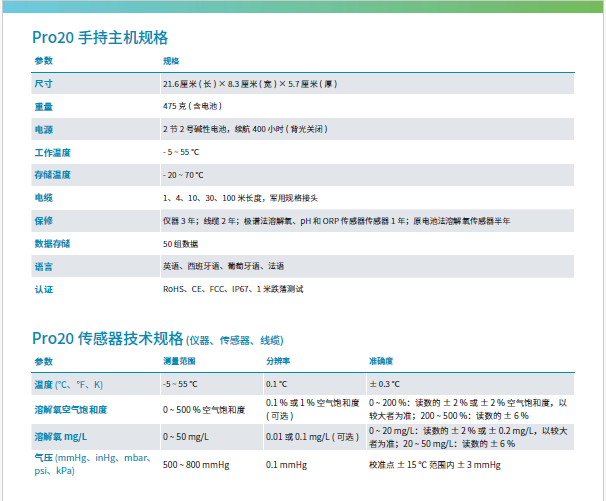Image resolution: width=606 pixels, height=501 pixels.
Task: Click the resolution '0.01 或 0.1 mg/L (可选)'
Action: 312,437
